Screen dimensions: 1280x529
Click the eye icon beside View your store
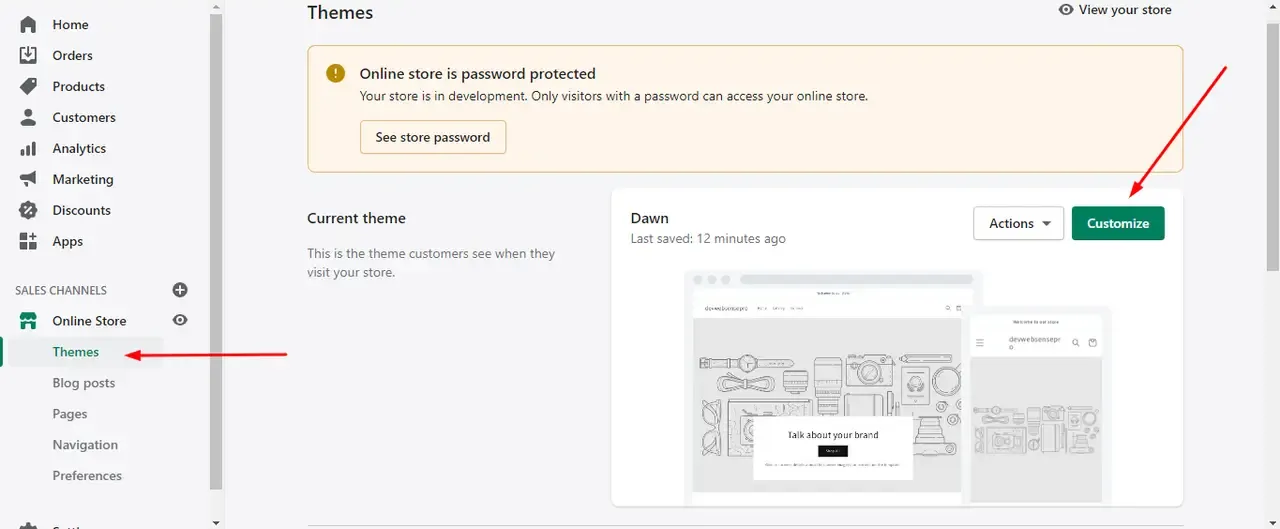coord(1066,9)
